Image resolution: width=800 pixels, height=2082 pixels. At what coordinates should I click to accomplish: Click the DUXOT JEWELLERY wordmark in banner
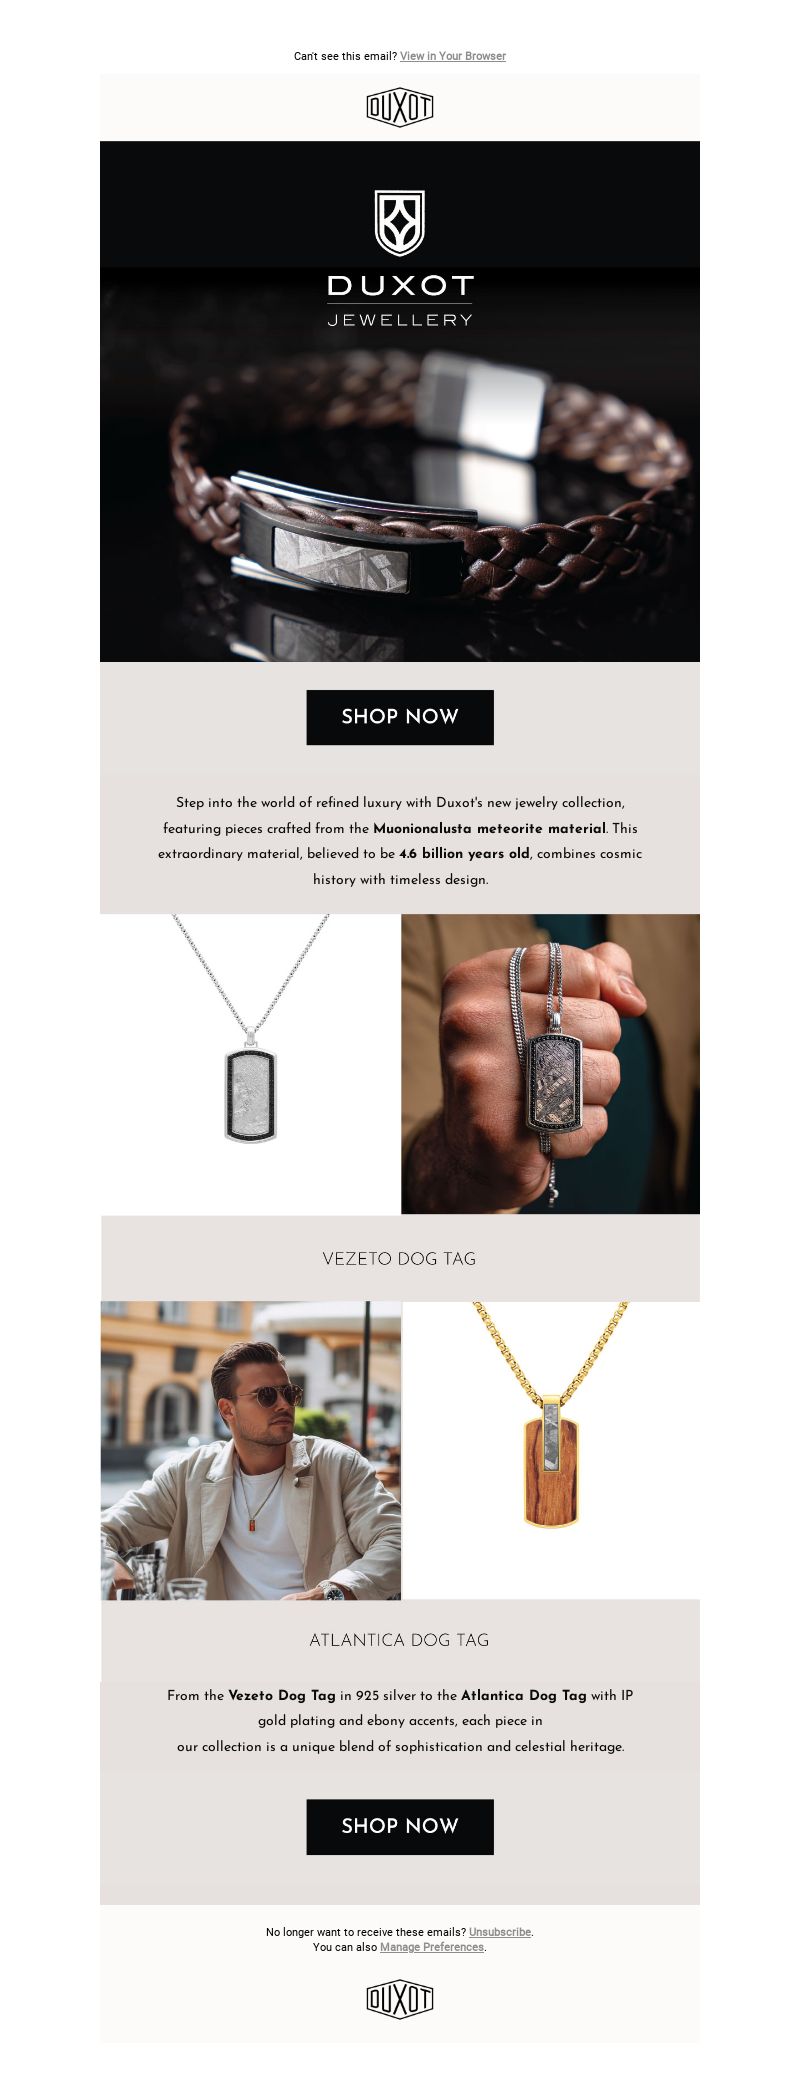pos(400,300)
